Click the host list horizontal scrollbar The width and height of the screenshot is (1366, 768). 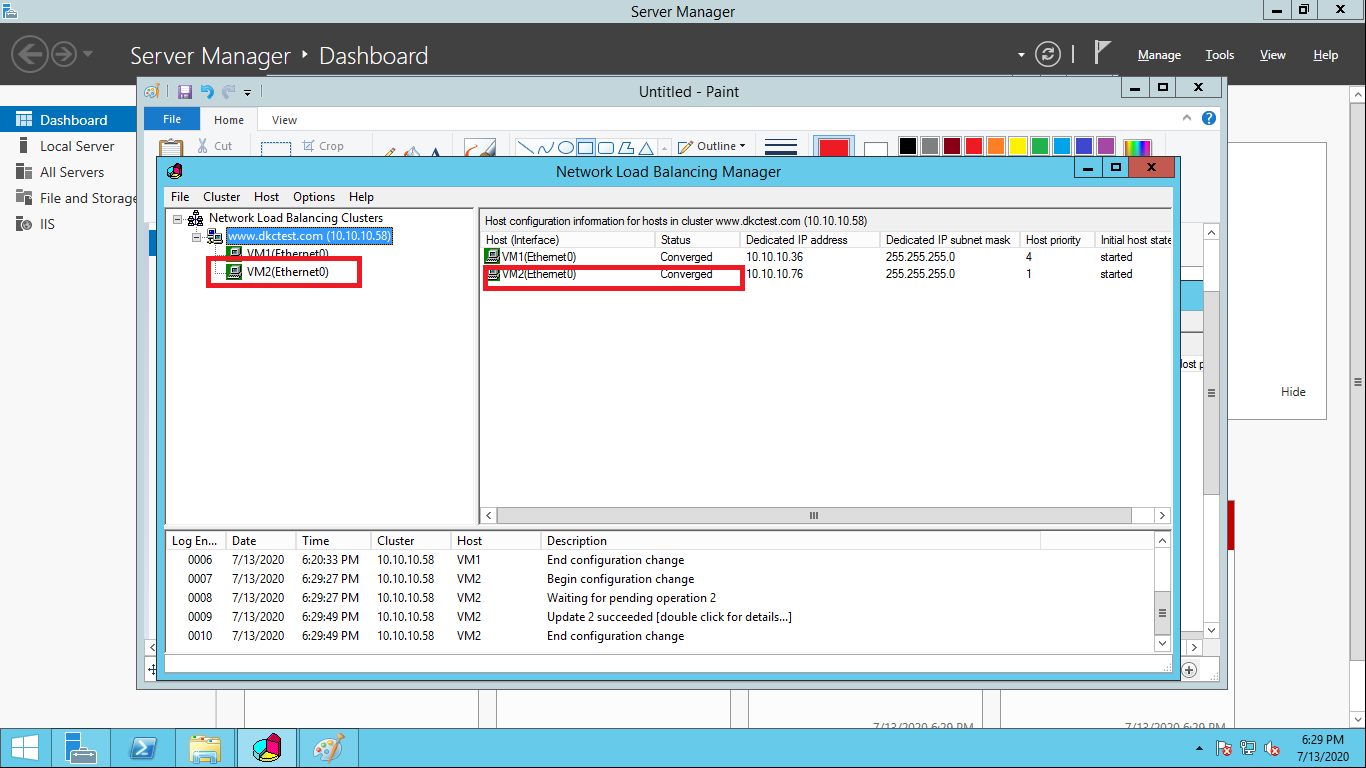(814, 516)
